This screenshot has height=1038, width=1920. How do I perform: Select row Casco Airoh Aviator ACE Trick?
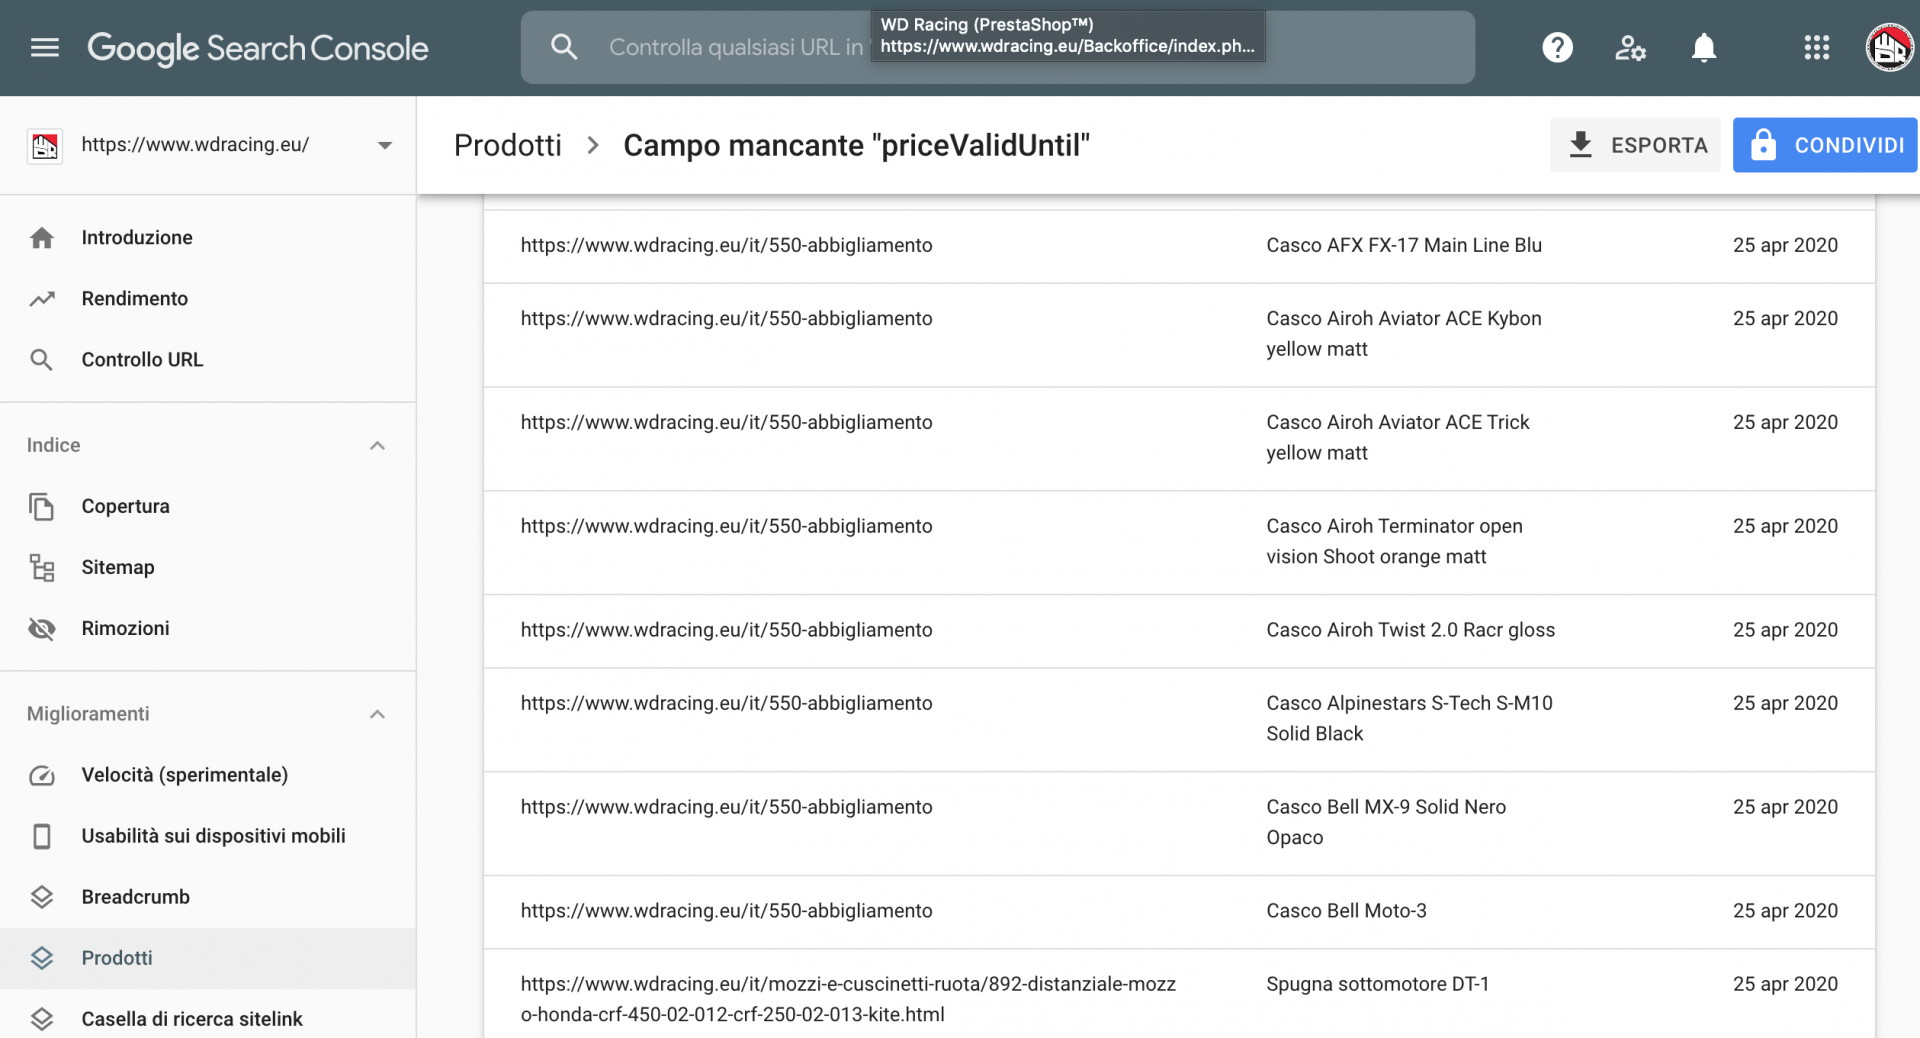tap(1179, 439)
